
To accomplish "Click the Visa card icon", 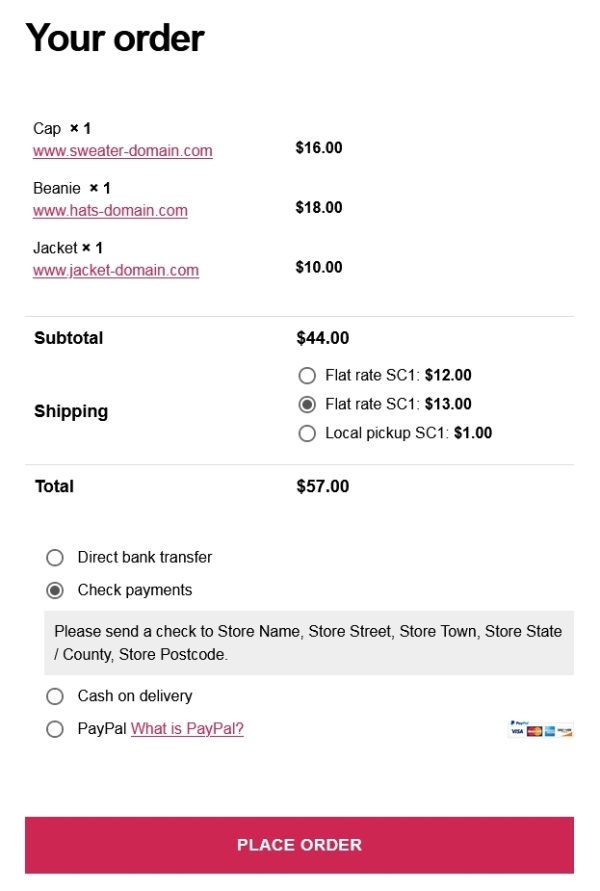I will pos(517,732).
